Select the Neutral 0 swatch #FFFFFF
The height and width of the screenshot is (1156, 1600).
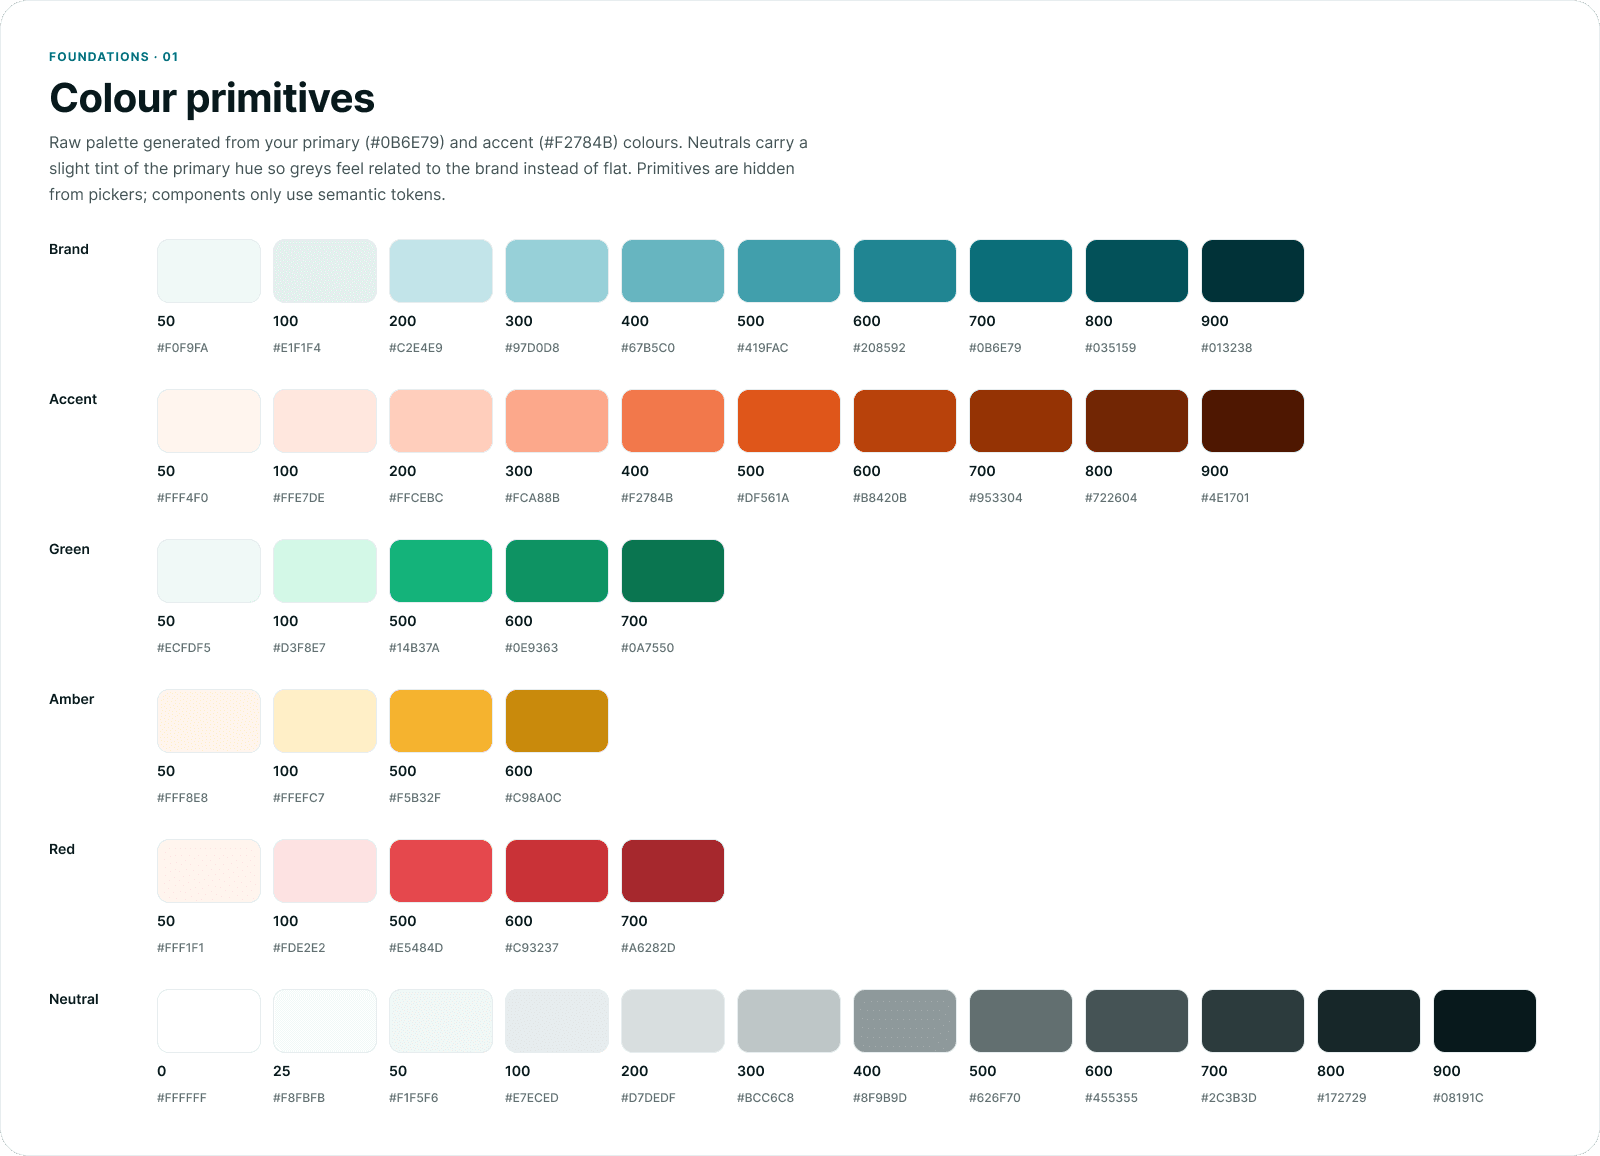209,1021
